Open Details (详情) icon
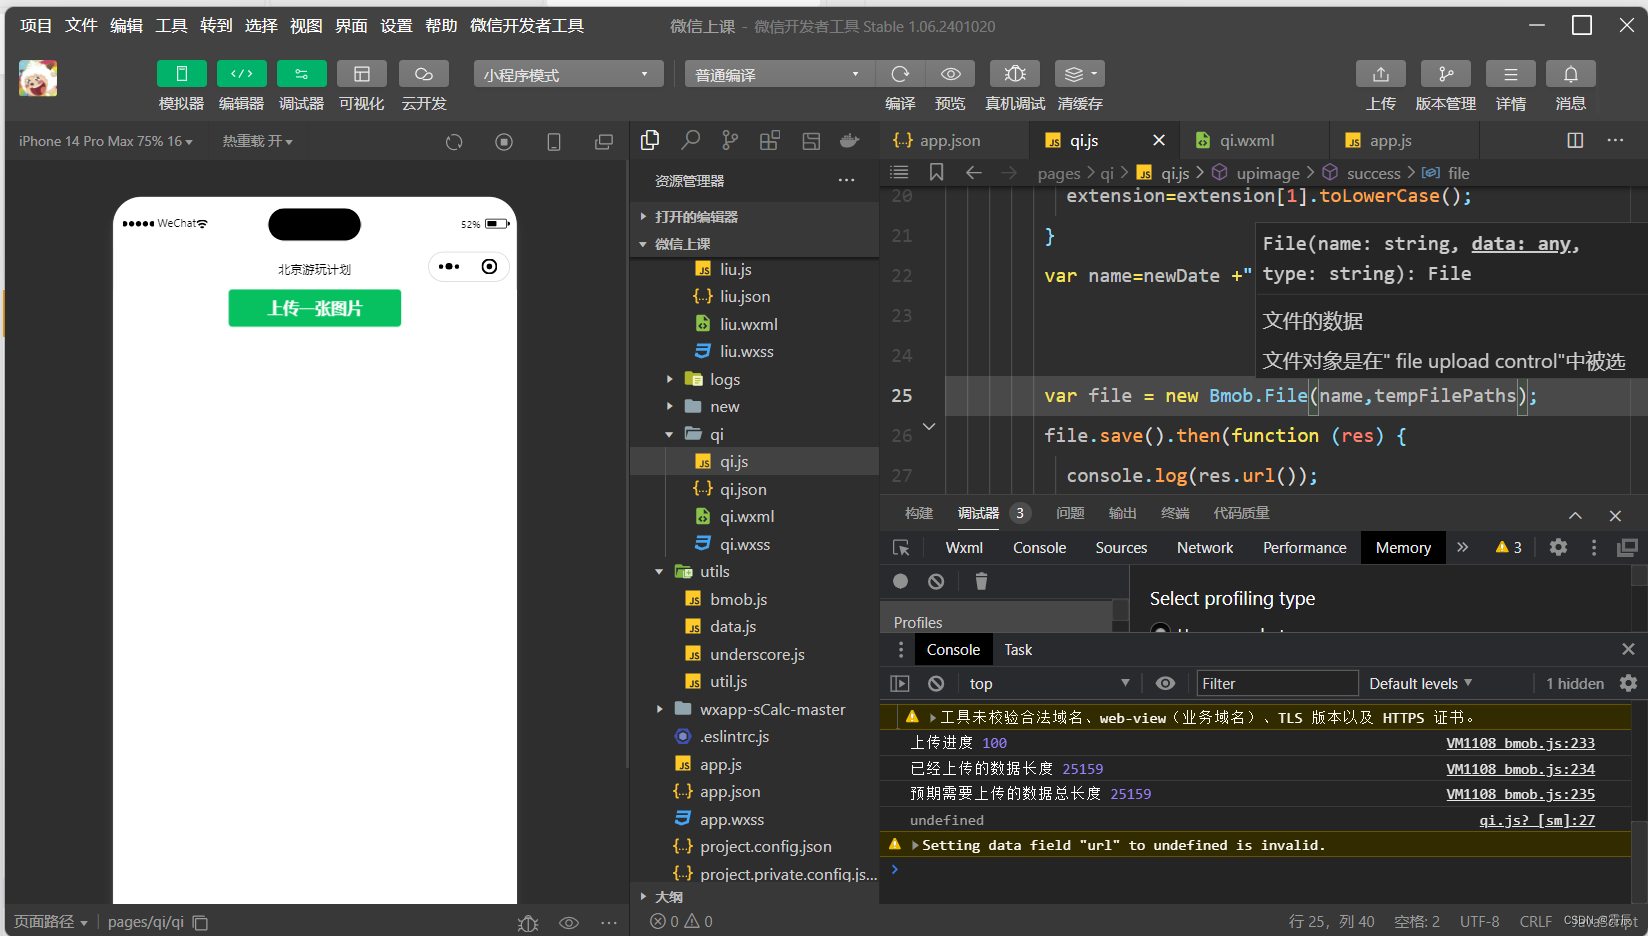The image size is (1648, 936). pyautogui.click(x=1511, y=74)
